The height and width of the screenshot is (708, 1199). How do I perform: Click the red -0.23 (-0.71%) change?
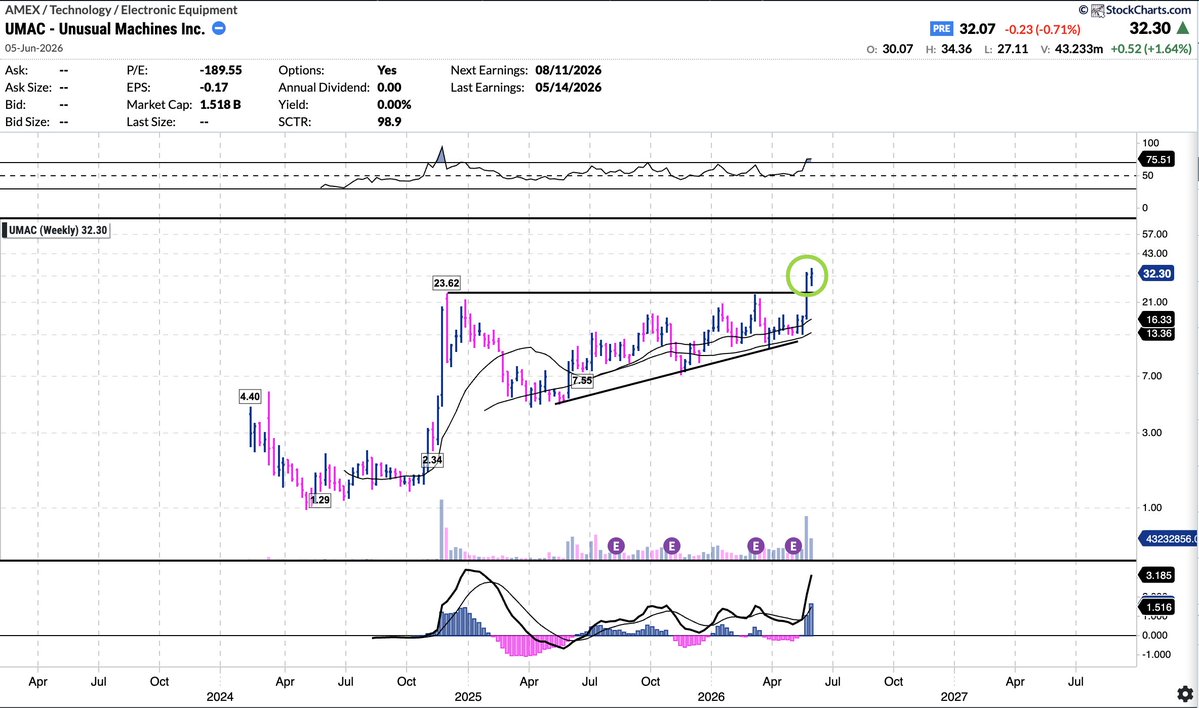pyautogui.click(x=1042, y=29)
